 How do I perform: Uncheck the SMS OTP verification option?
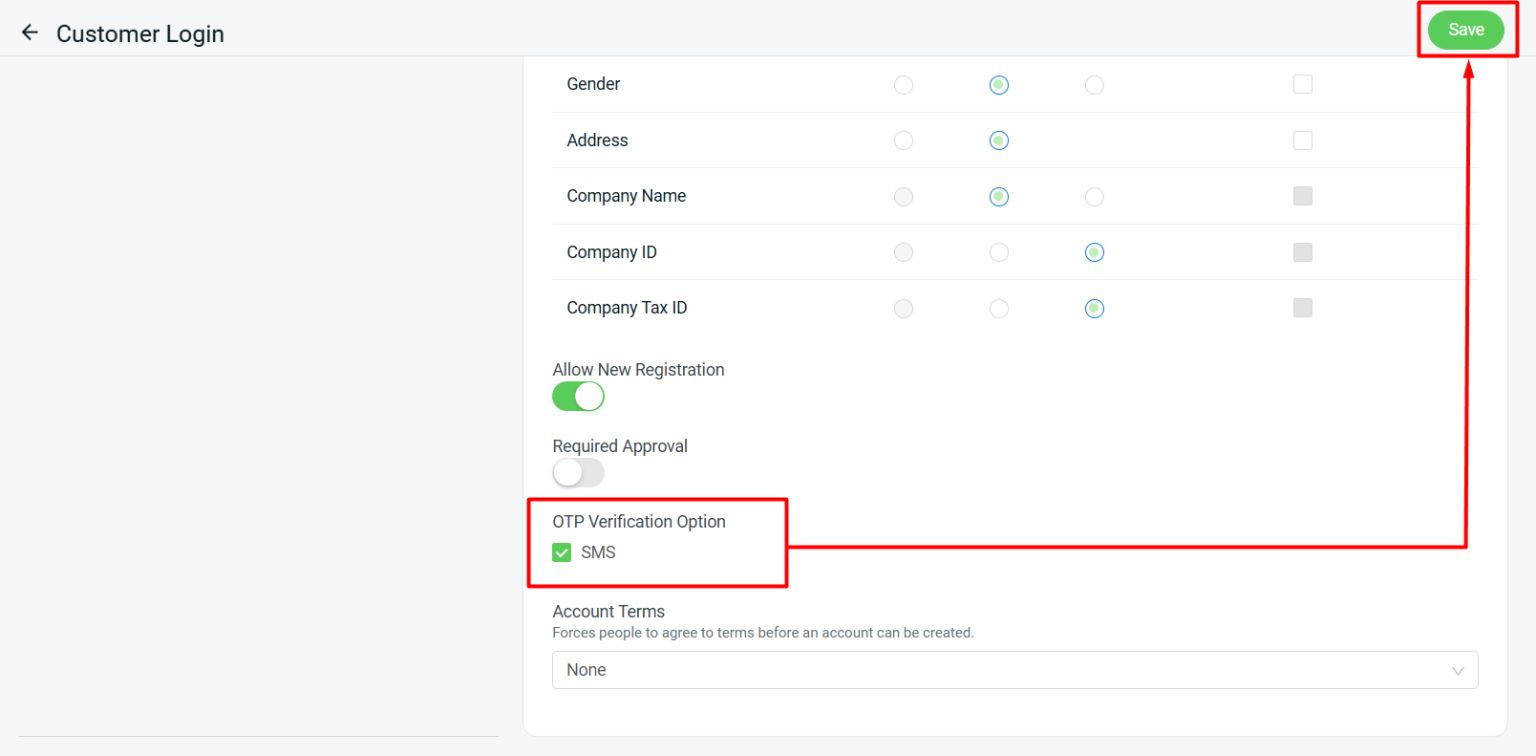tap(562, 552)
